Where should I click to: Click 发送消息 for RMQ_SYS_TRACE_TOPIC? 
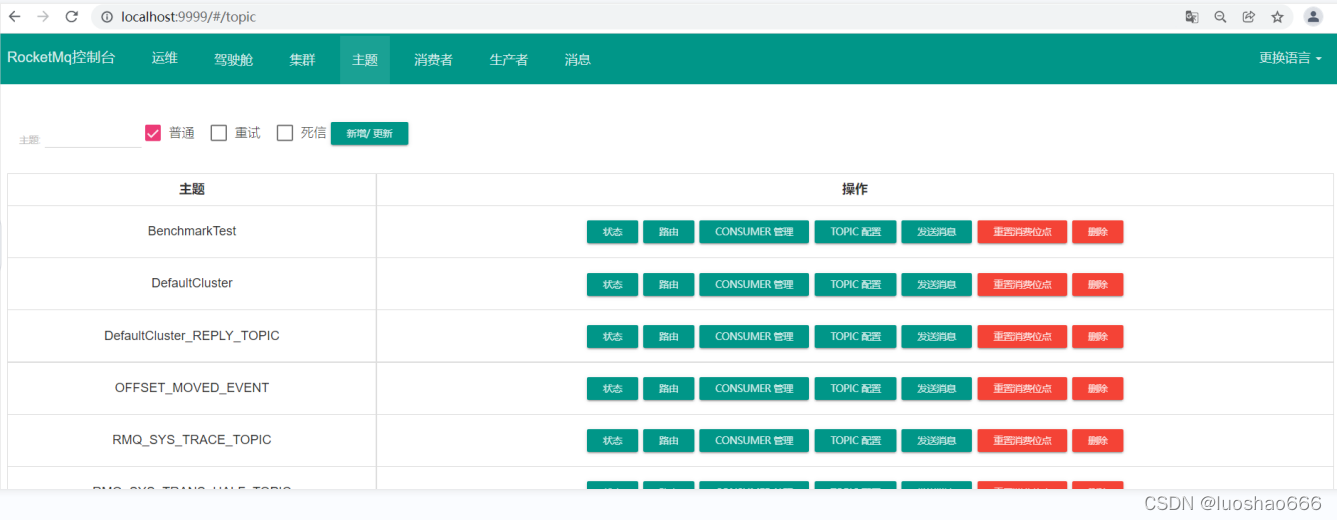pyautogui.click(x=937, y=441)
